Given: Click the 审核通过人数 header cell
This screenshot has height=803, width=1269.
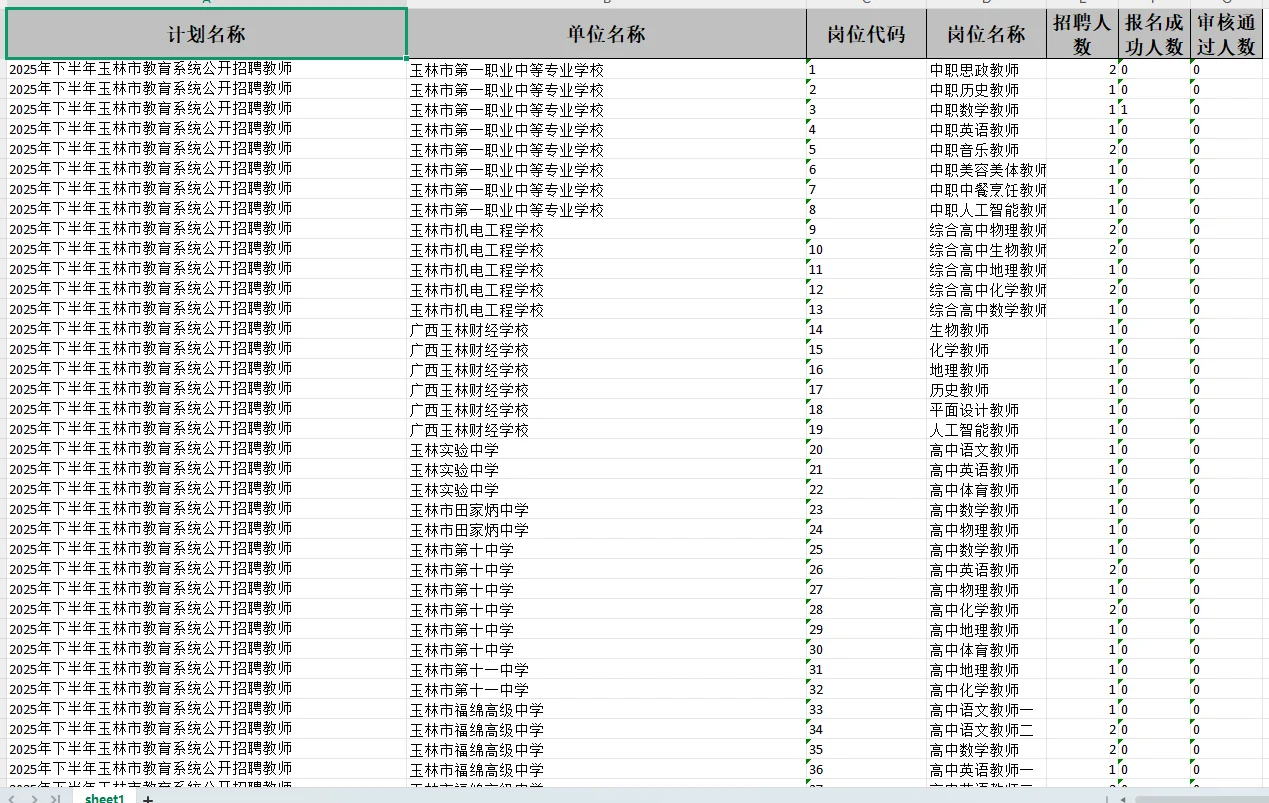Looking at the screenshot, I should [1228, 33].
